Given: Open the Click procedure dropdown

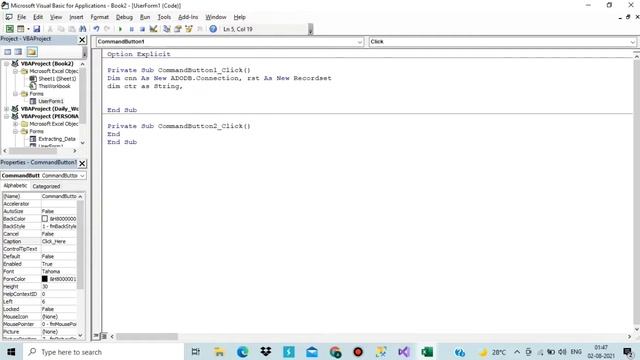Looking at the screenshot, I should click(632, 42).
